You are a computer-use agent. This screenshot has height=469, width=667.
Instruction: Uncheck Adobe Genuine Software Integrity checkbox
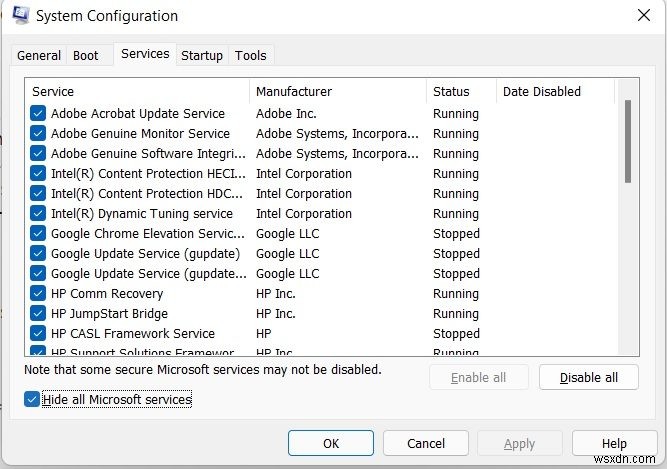[x=38, y=153]
